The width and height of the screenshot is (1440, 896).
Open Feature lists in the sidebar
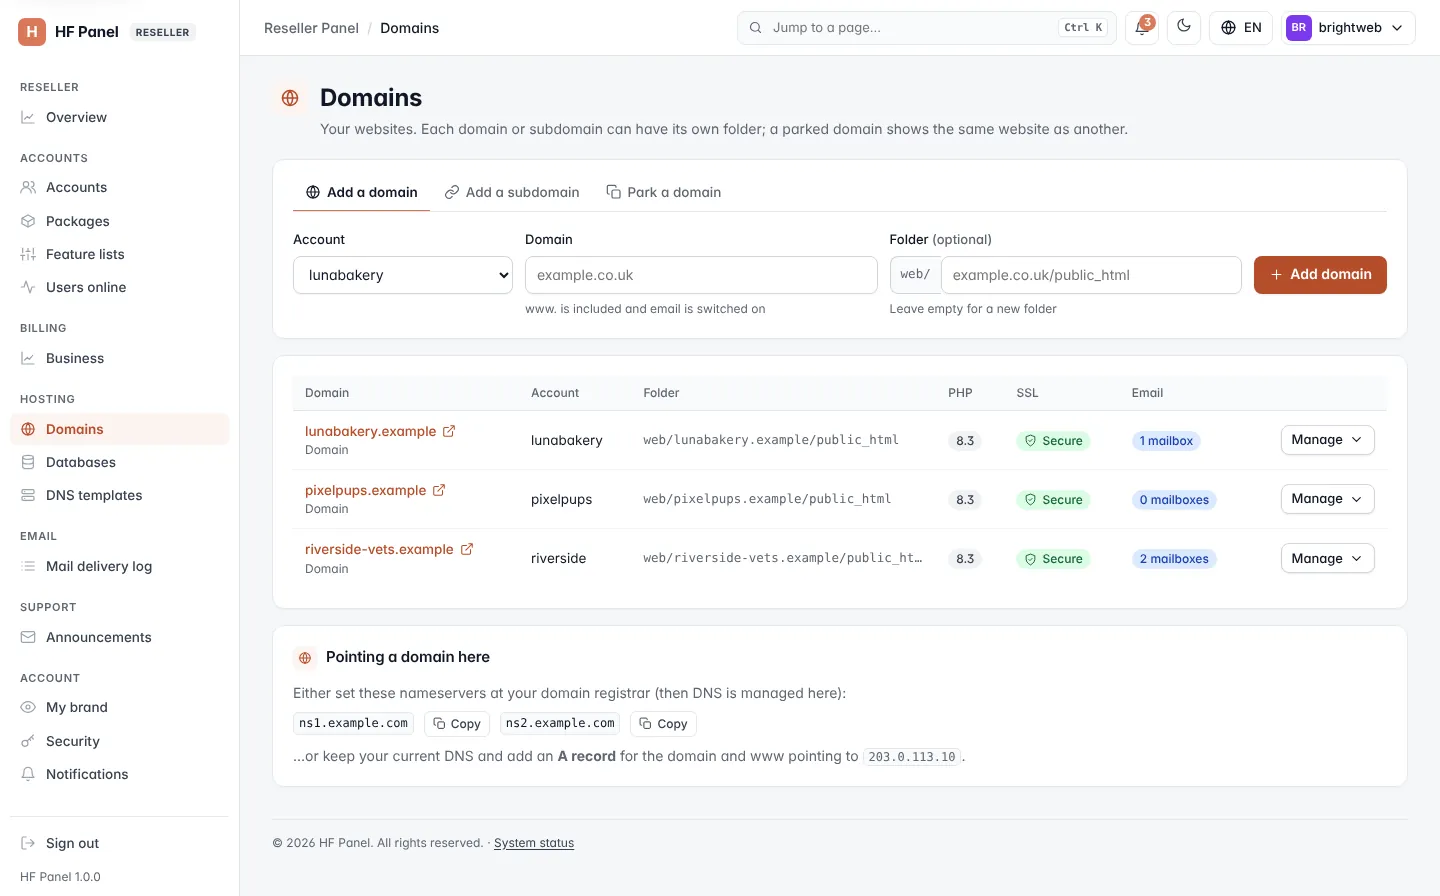click(x=120, y=254)
